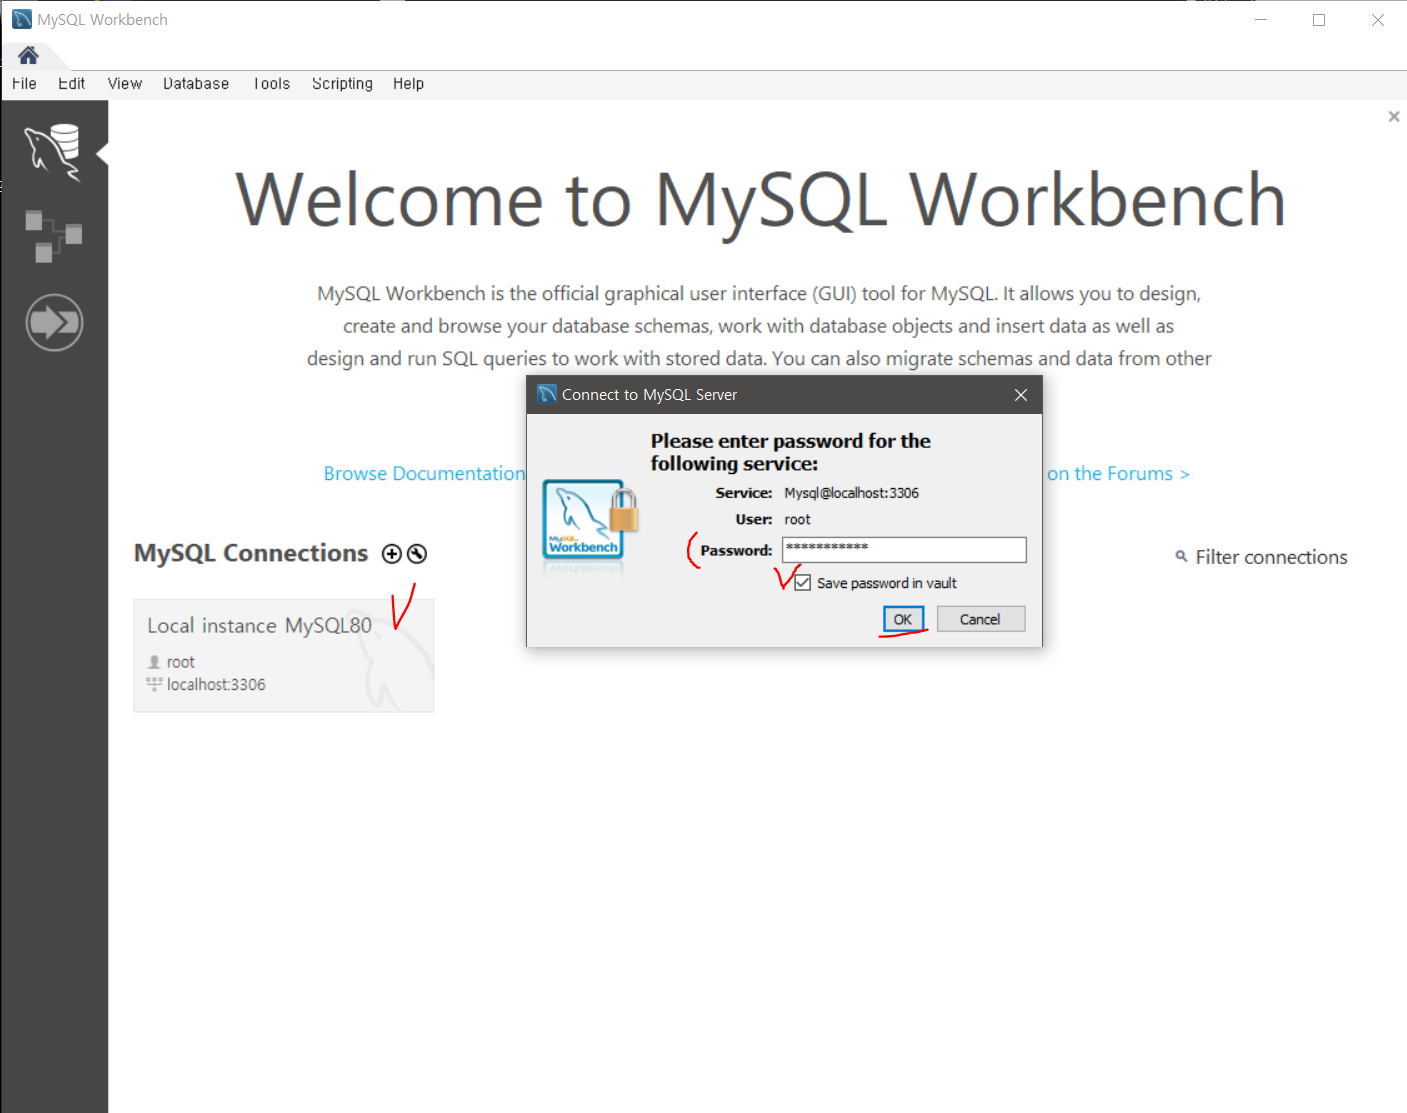The image size is (1407, 1113).
Task: Click the Connect to MySQL Server dialog icon
Action: click(547, 394)
